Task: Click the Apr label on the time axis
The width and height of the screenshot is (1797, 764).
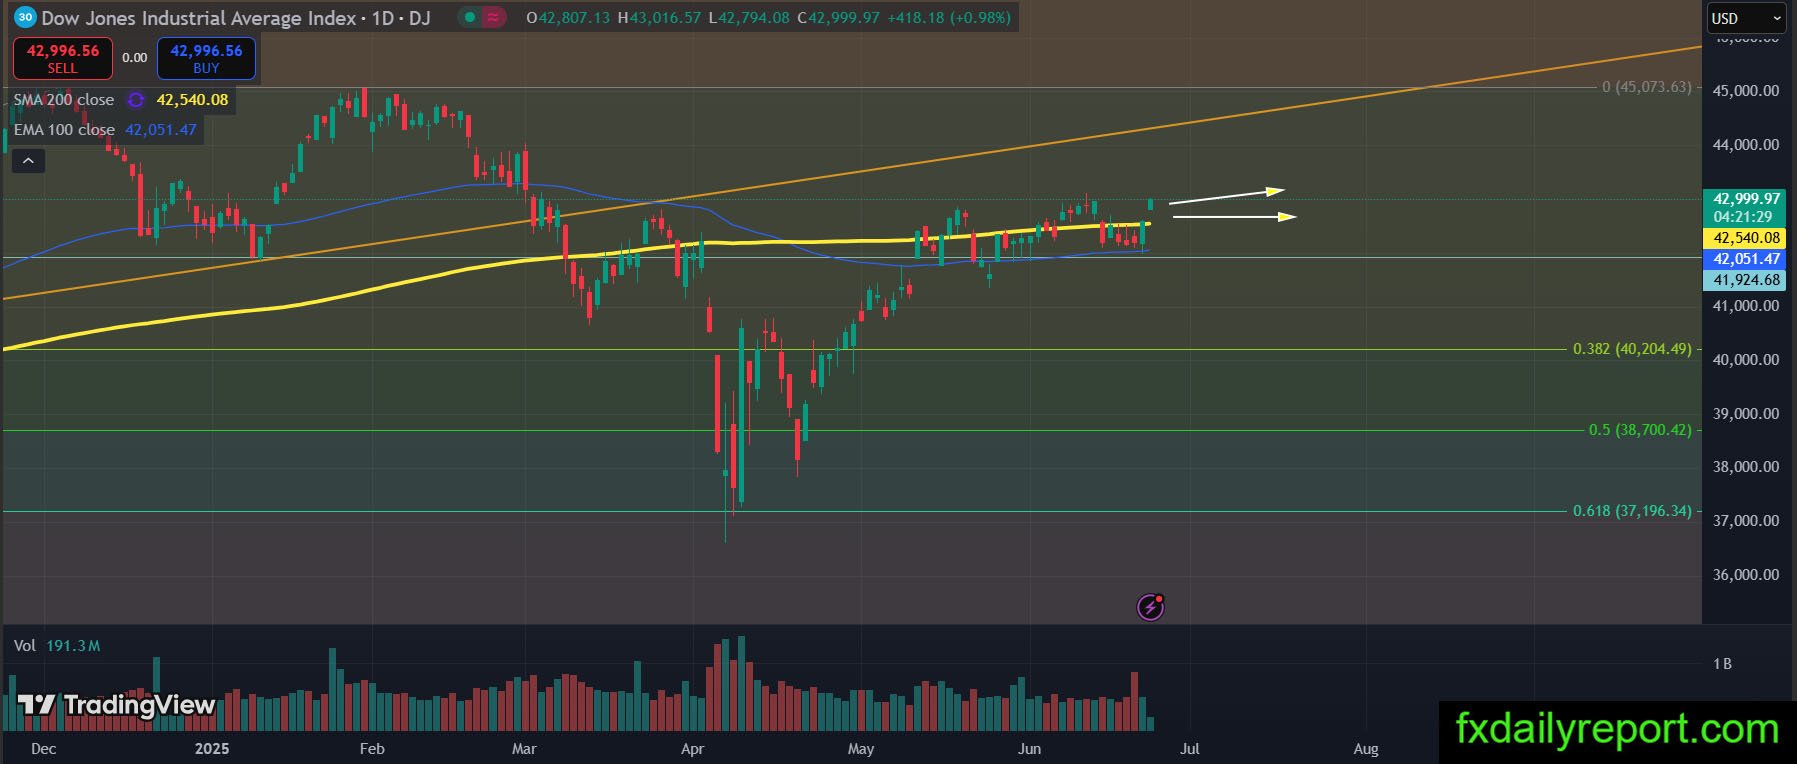Action: coord(692,749)
